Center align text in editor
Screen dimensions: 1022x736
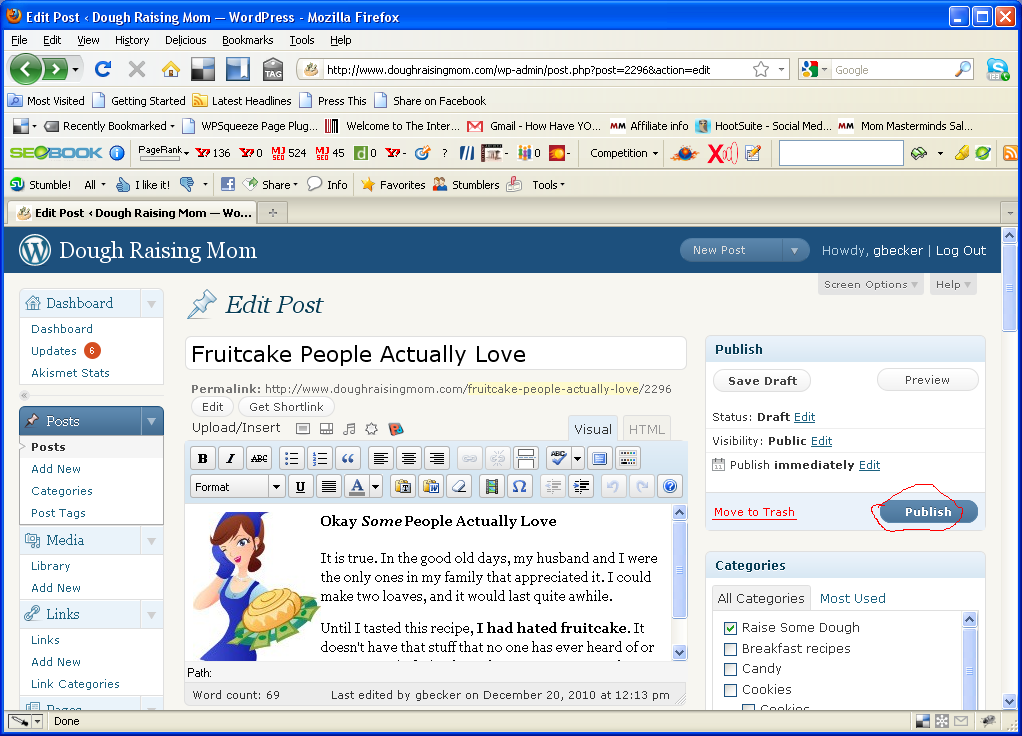[x=409, y=458]
